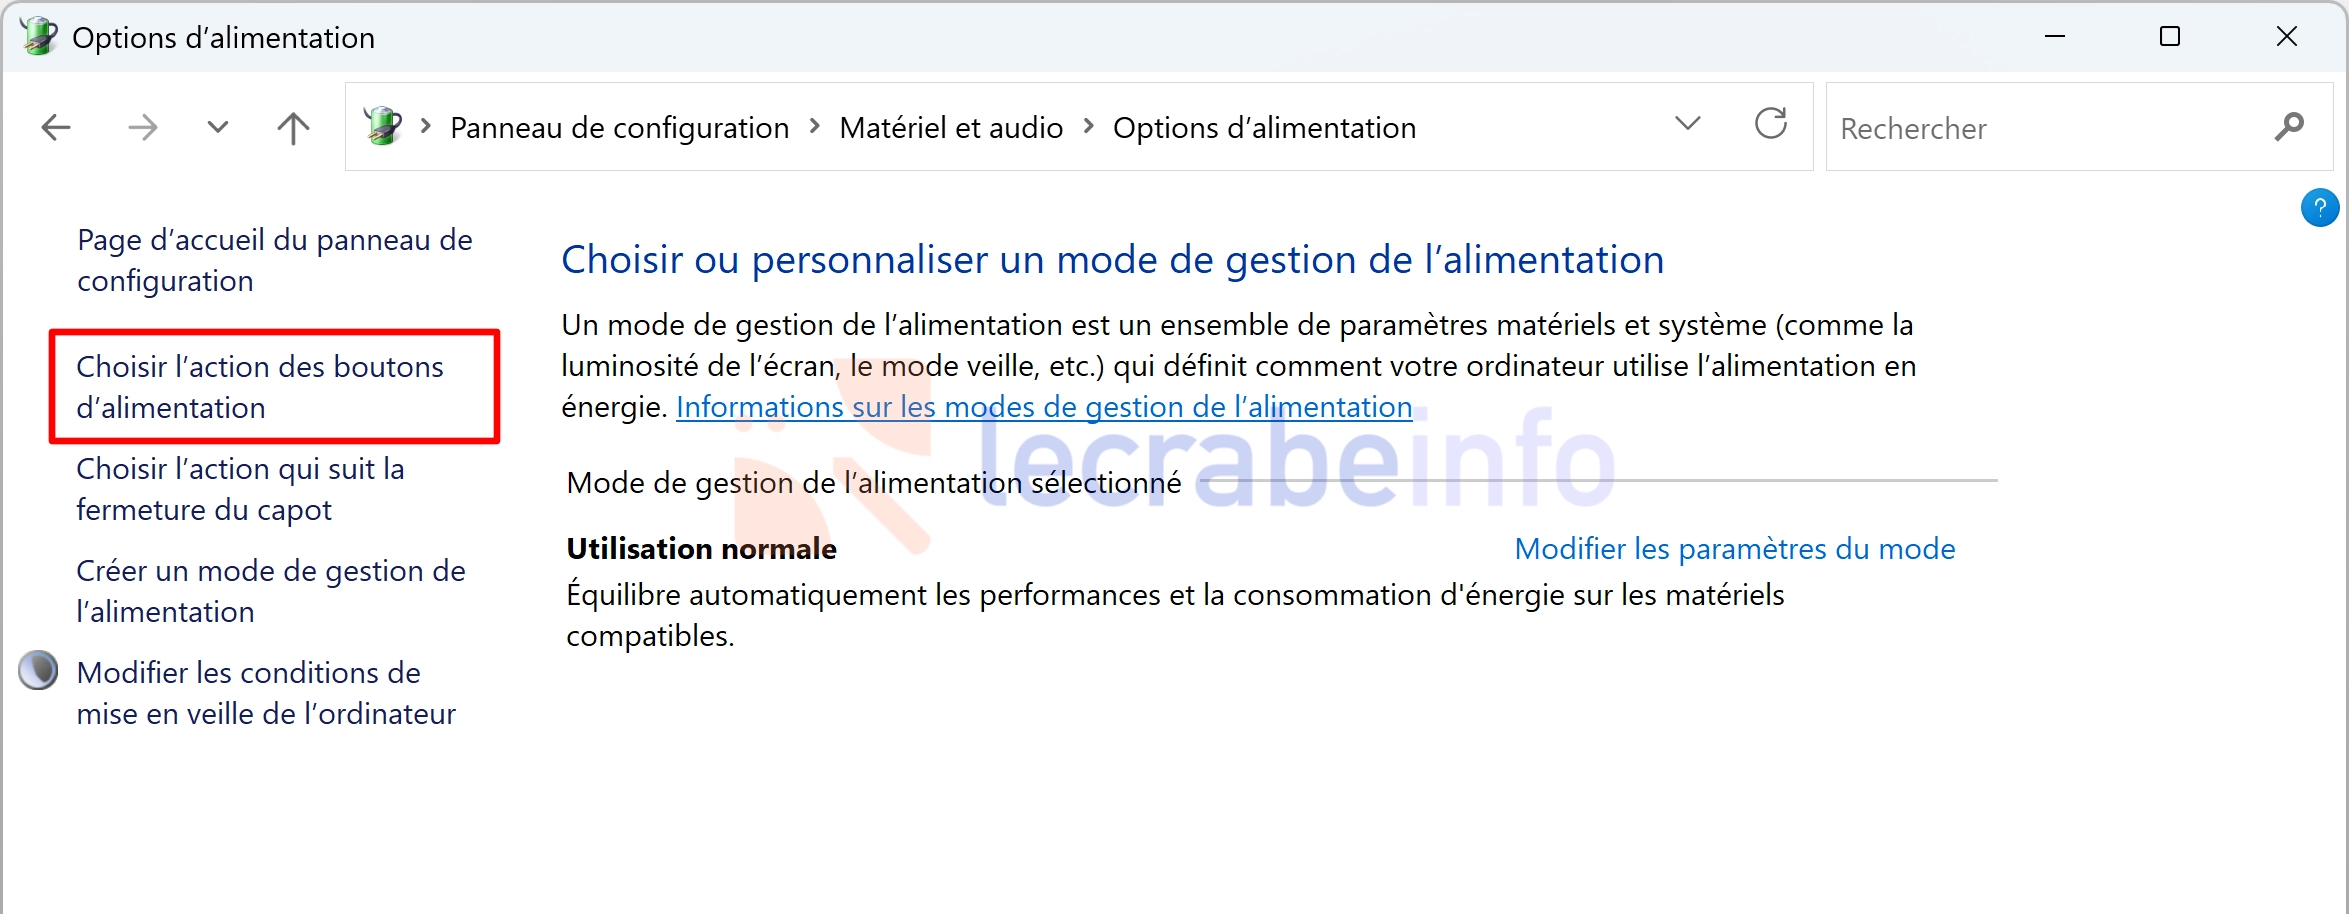Refresh the Options d'alimentation page
2349x914 pixels.
[1771, 124]
